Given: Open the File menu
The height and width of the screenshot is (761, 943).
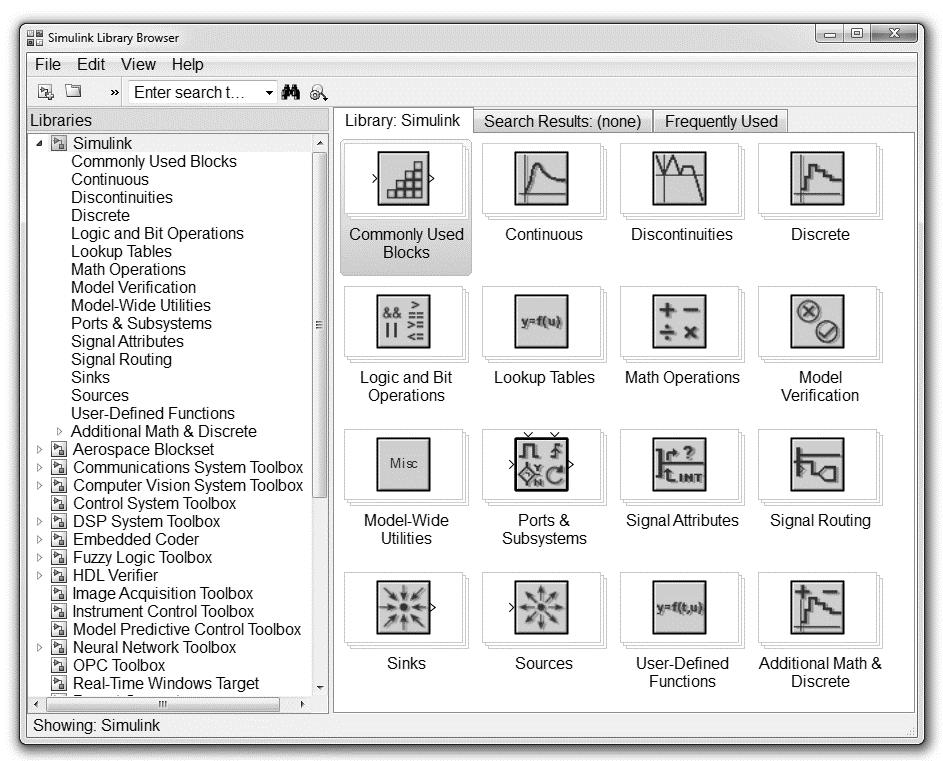Looking at the screenshot, I should pyautogui.click(x=48, y=64).
